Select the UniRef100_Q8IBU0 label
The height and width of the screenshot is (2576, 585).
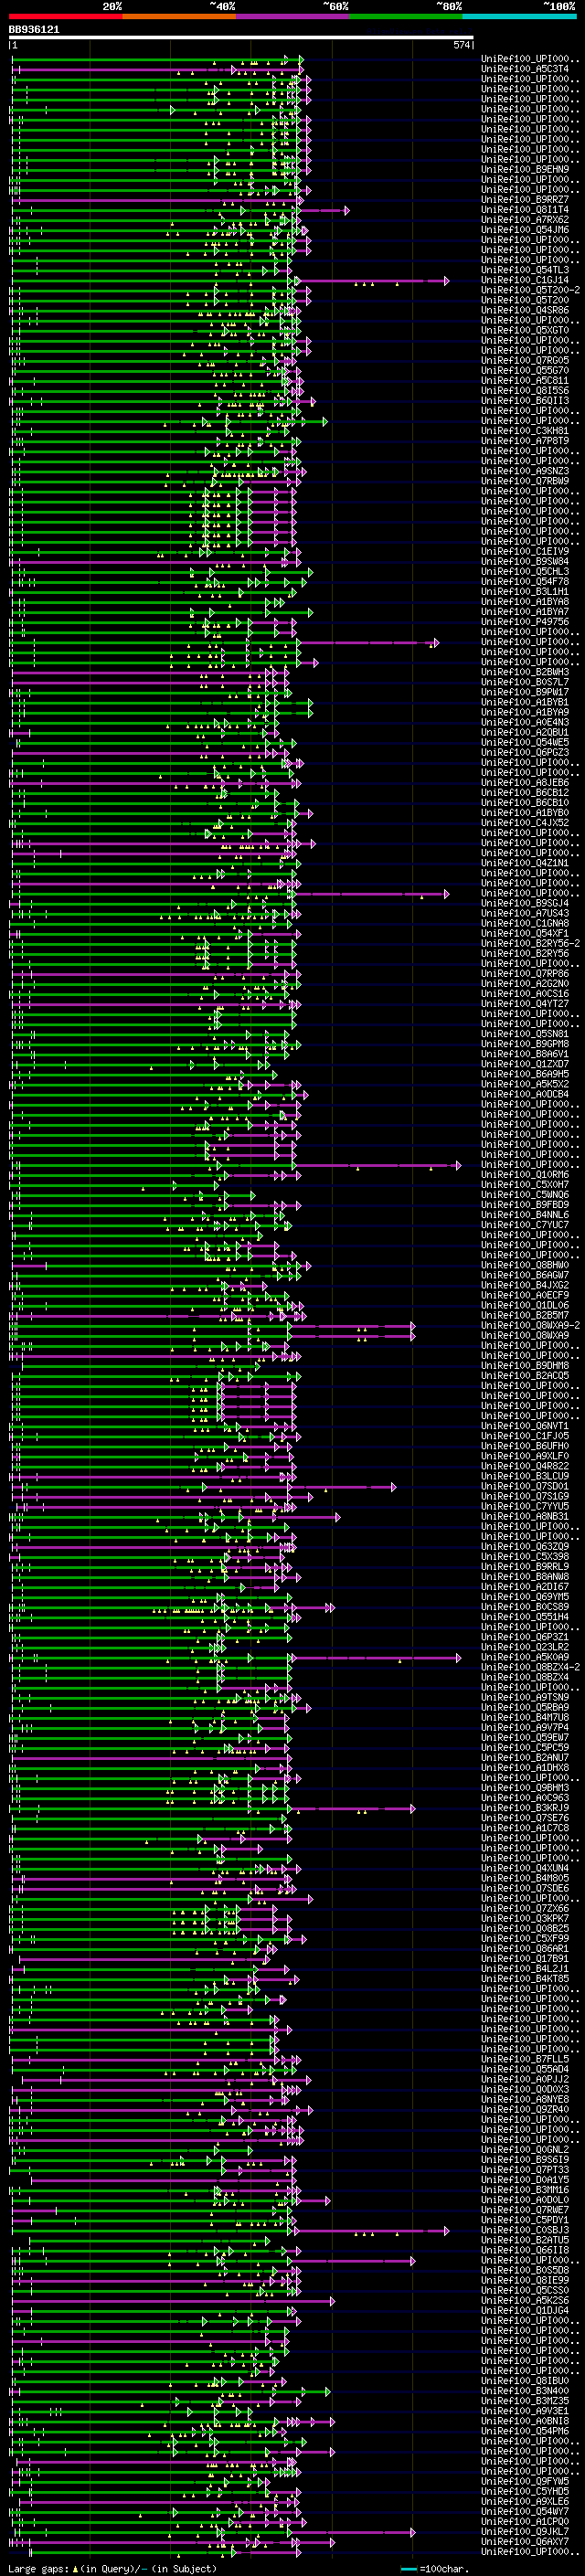[525, 2381]
